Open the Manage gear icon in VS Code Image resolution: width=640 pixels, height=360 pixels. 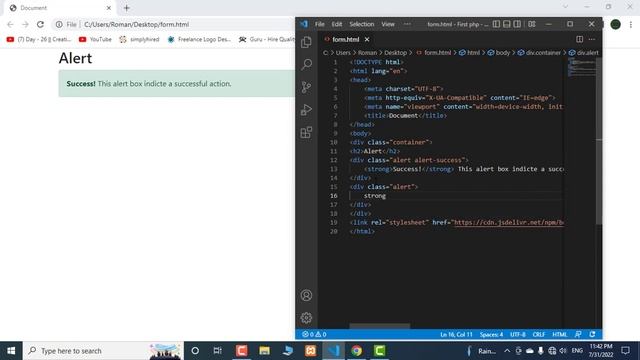pos(306,318)
